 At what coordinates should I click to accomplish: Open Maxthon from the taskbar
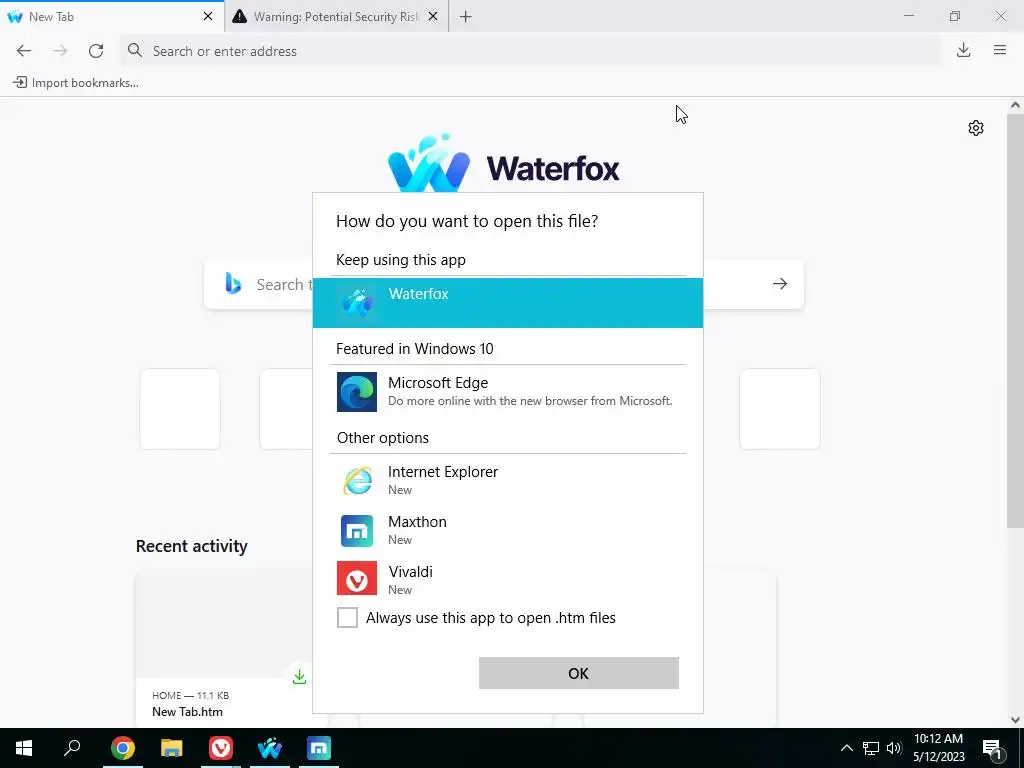(x=319, y=748)
